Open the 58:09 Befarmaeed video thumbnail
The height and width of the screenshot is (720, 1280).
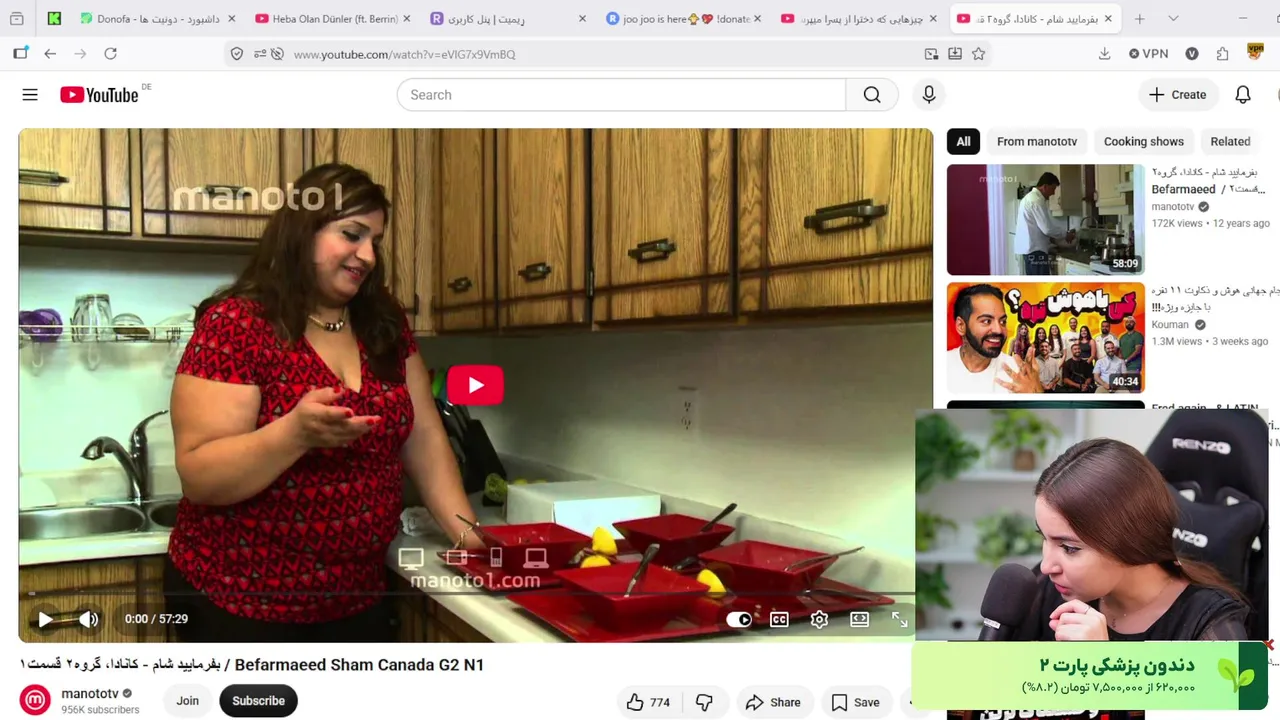(1045, 219)
